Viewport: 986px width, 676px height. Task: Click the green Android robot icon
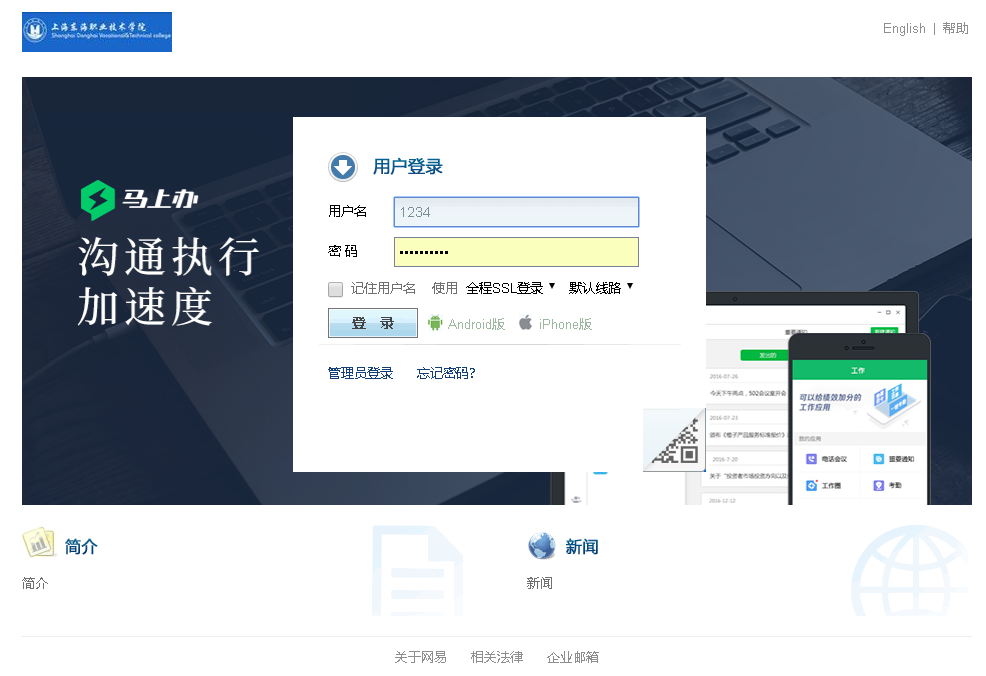pyautogui.click(x=435, y=323)
